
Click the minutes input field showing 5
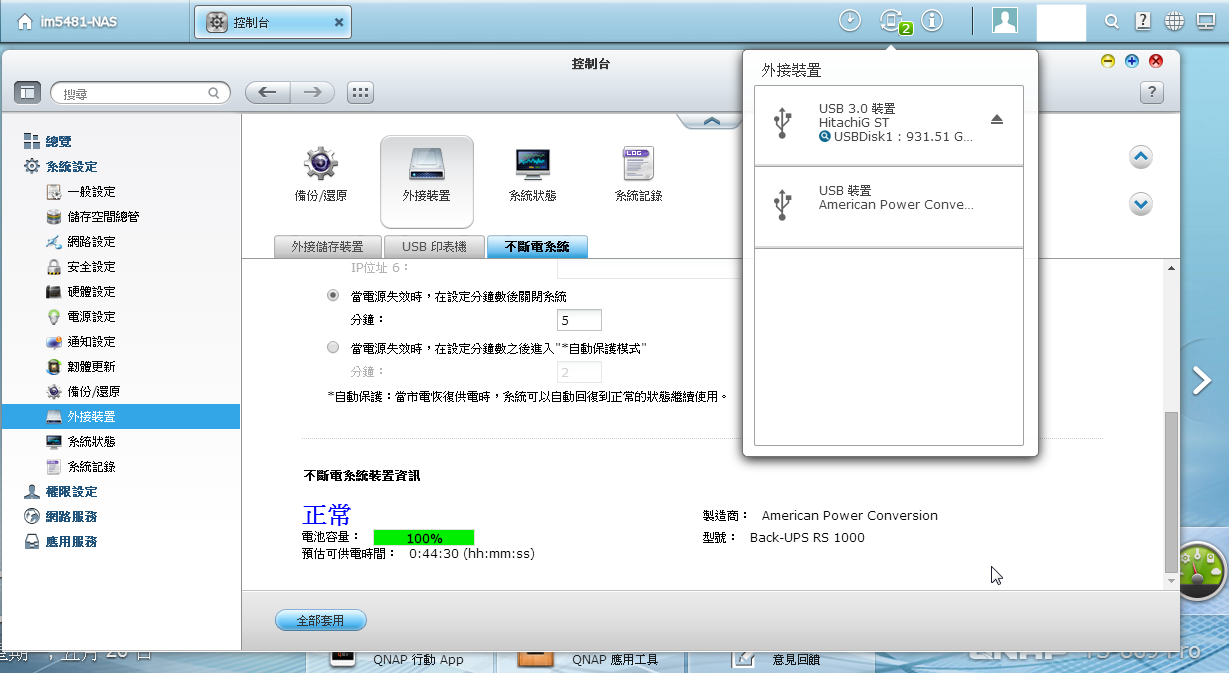(x=579, y=321)
